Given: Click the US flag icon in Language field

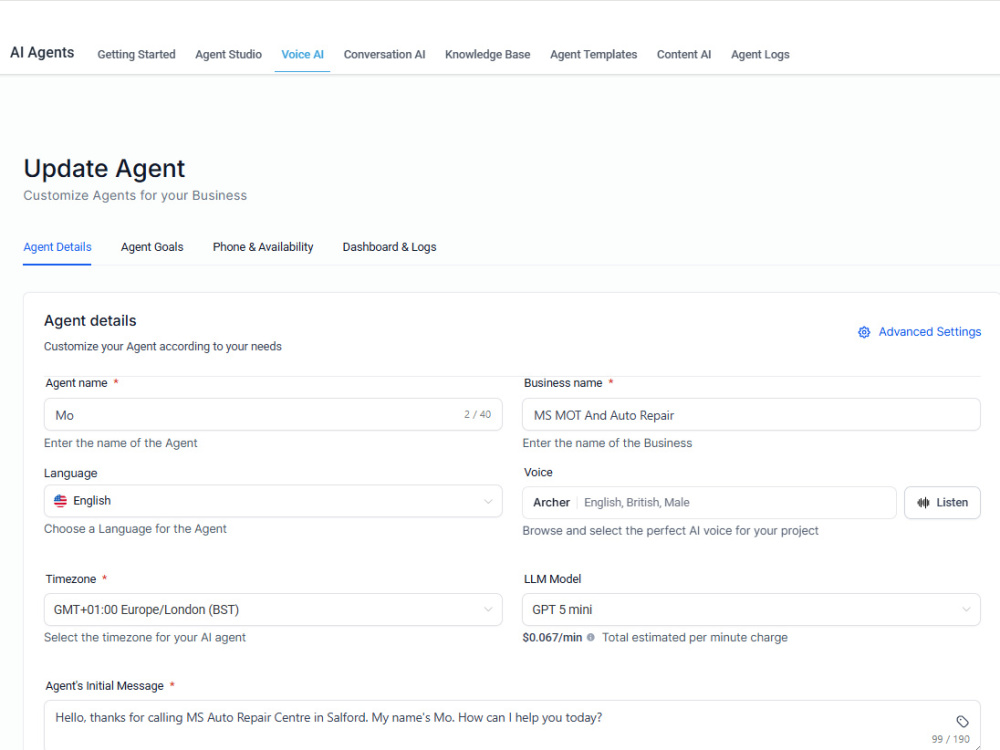Looking at the screenshot, I should [x=61, y=501].
